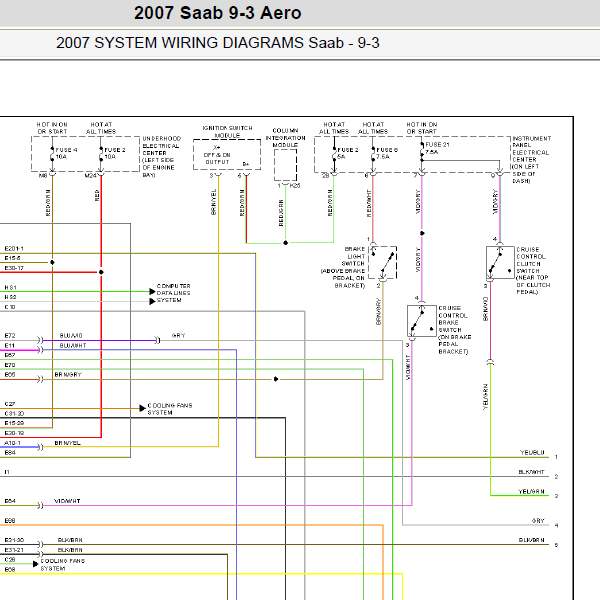Click the GRY label at output 4
The height and width of the screenshot is (600, 600).
(538, 521)
